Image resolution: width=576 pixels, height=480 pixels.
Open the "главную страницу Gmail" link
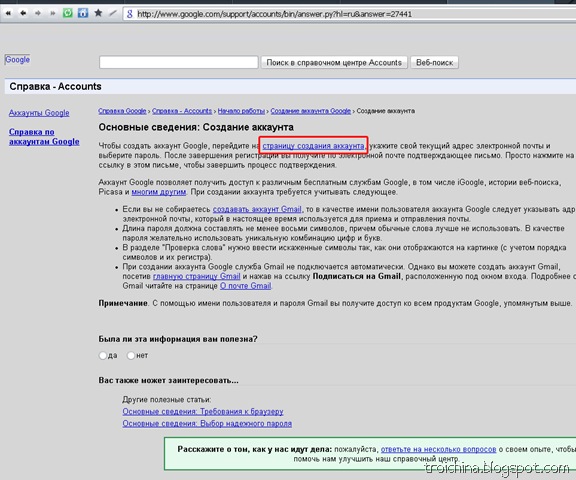click(197, 276)
